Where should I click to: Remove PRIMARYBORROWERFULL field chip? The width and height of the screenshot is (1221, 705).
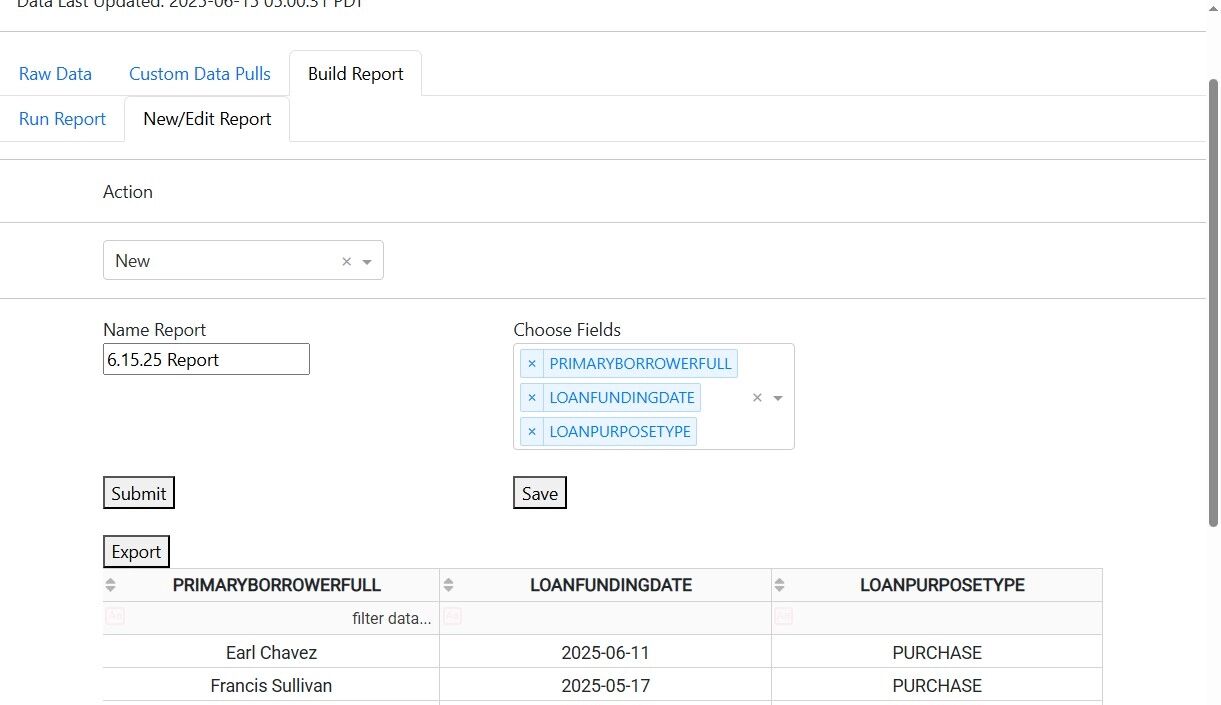pyautogui.click(x=532, y=364)
